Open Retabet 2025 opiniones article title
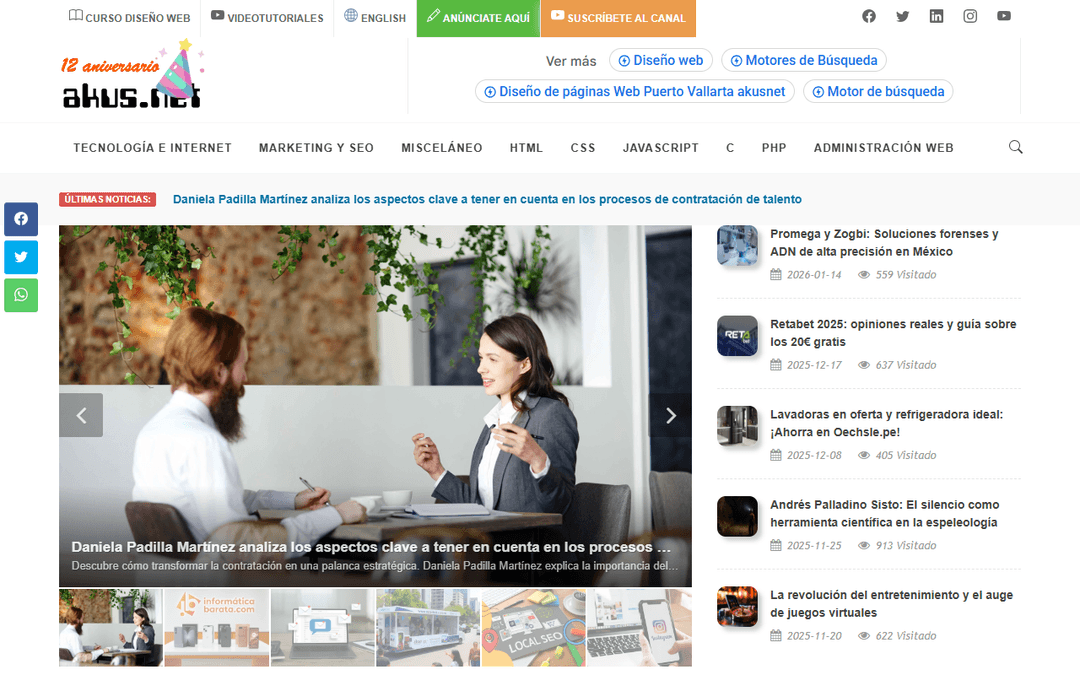 pos(893,333)
